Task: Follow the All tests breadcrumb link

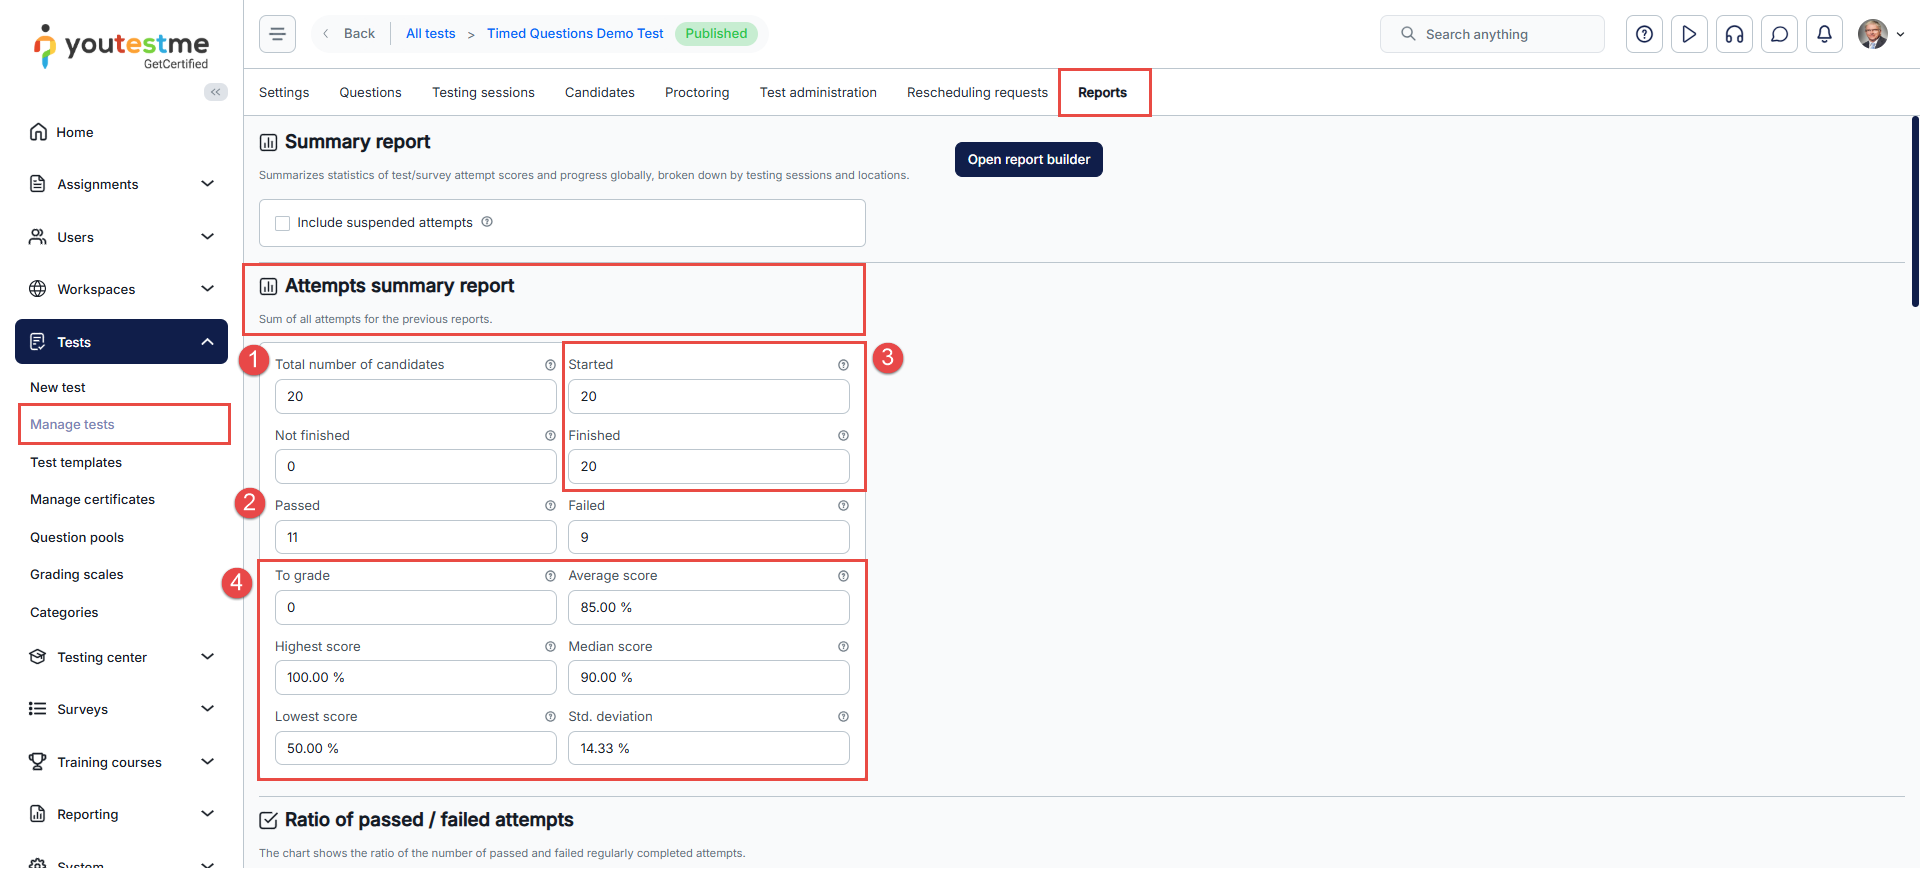Action: 430,34
